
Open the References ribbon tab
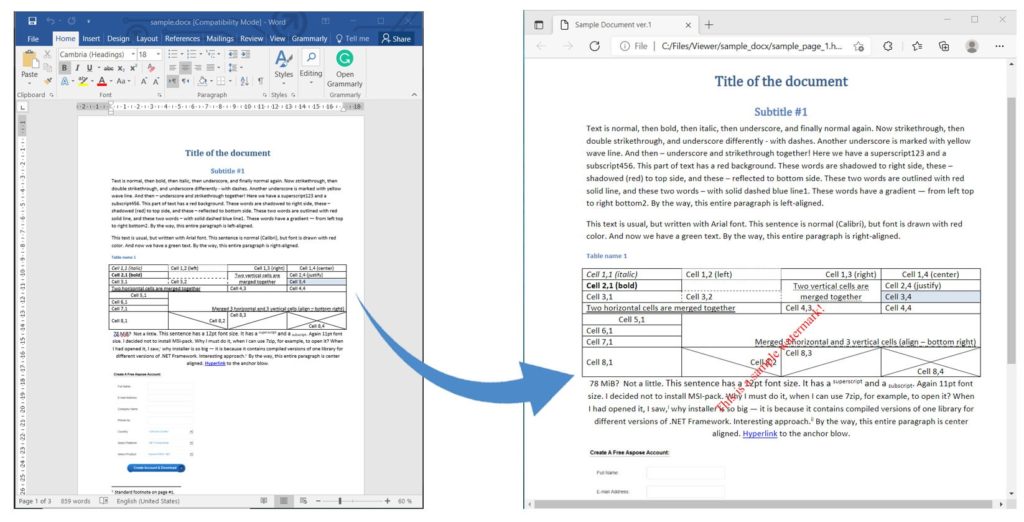click(x=182, y=38)
